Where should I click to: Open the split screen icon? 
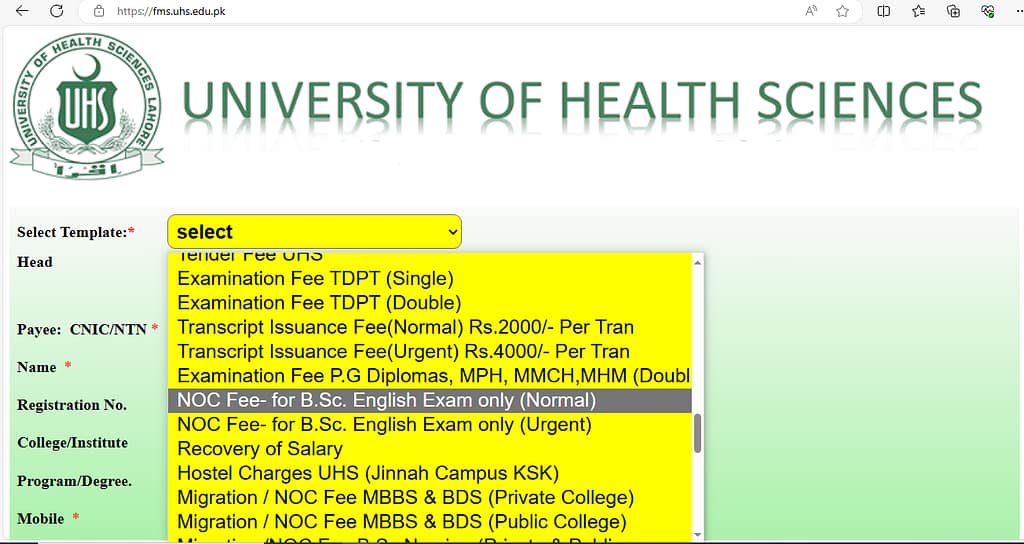[884, 11]
